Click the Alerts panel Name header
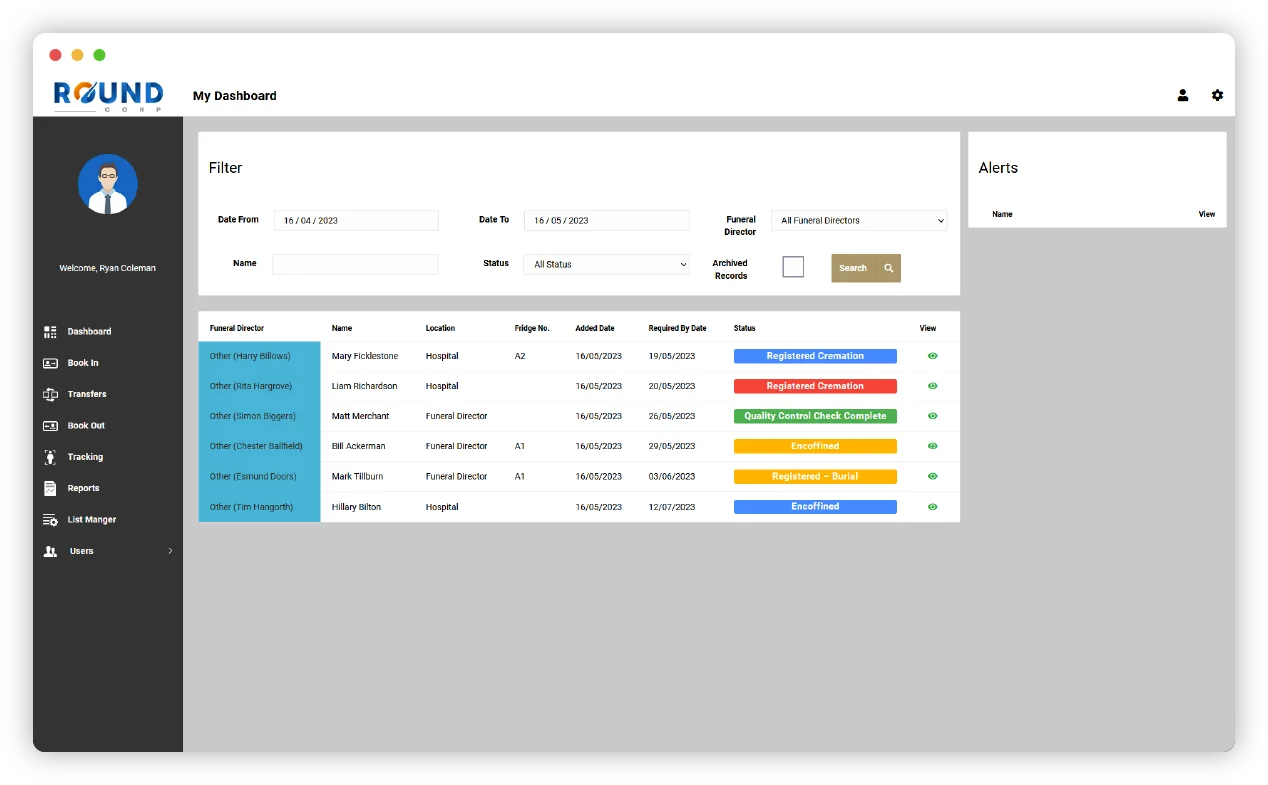 (1002, 214)
